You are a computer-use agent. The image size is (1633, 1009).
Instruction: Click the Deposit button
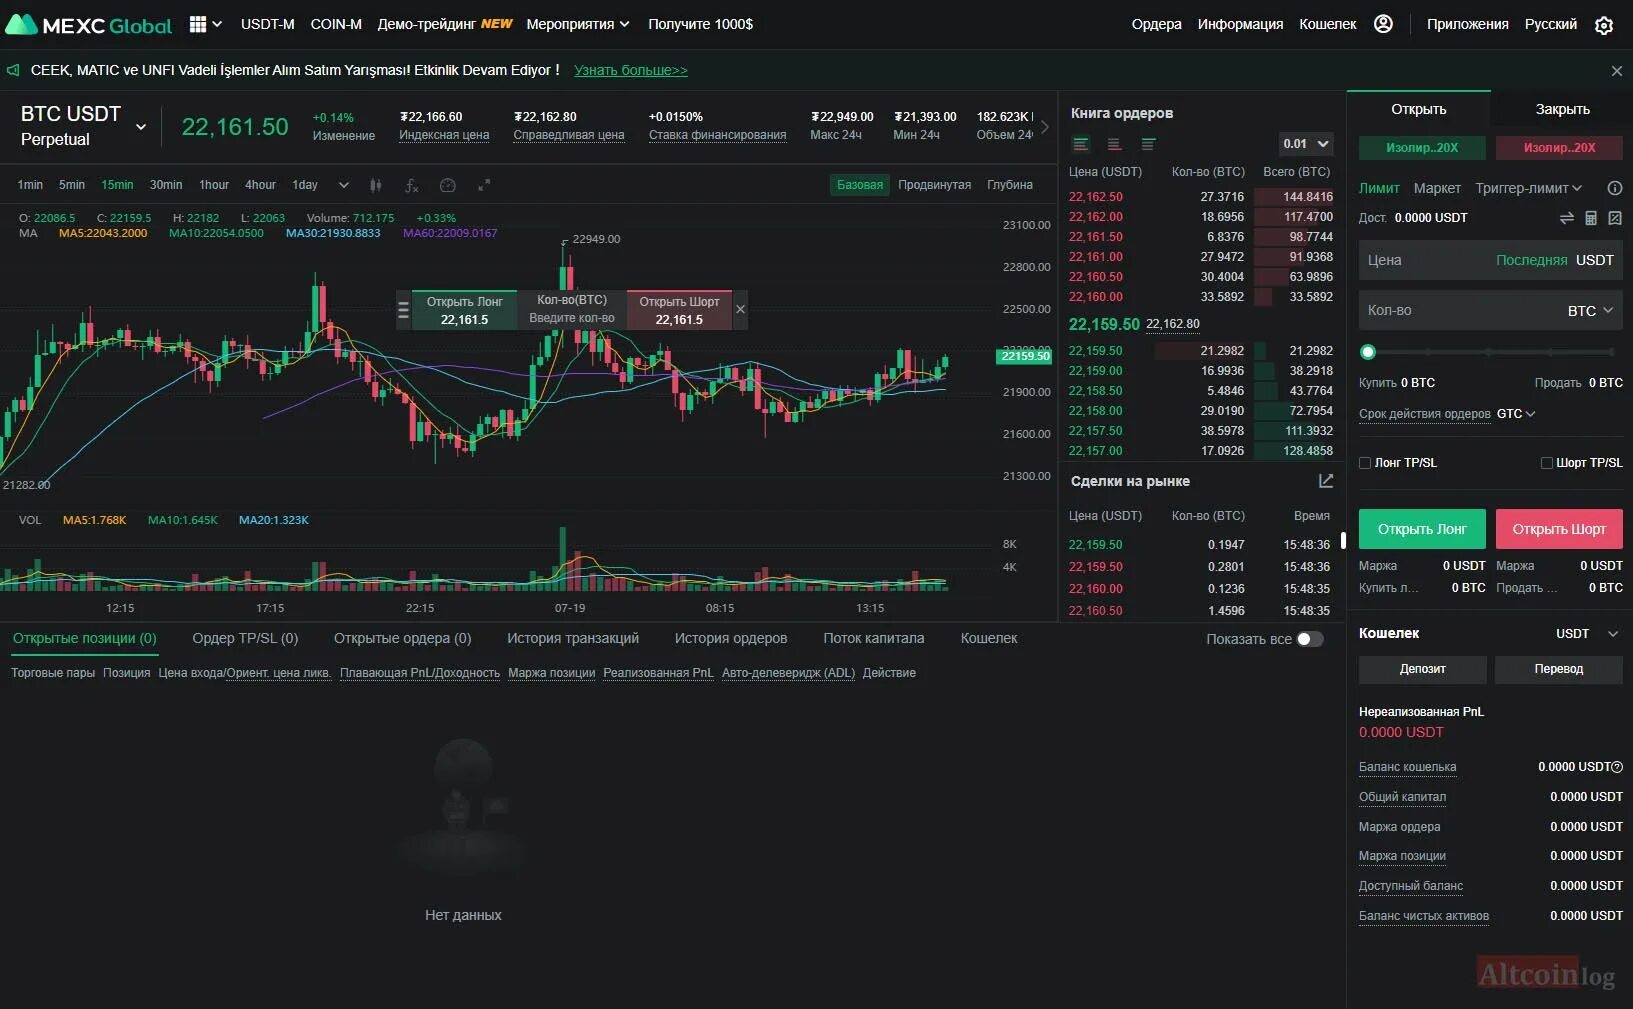[x=1422, y=669]
